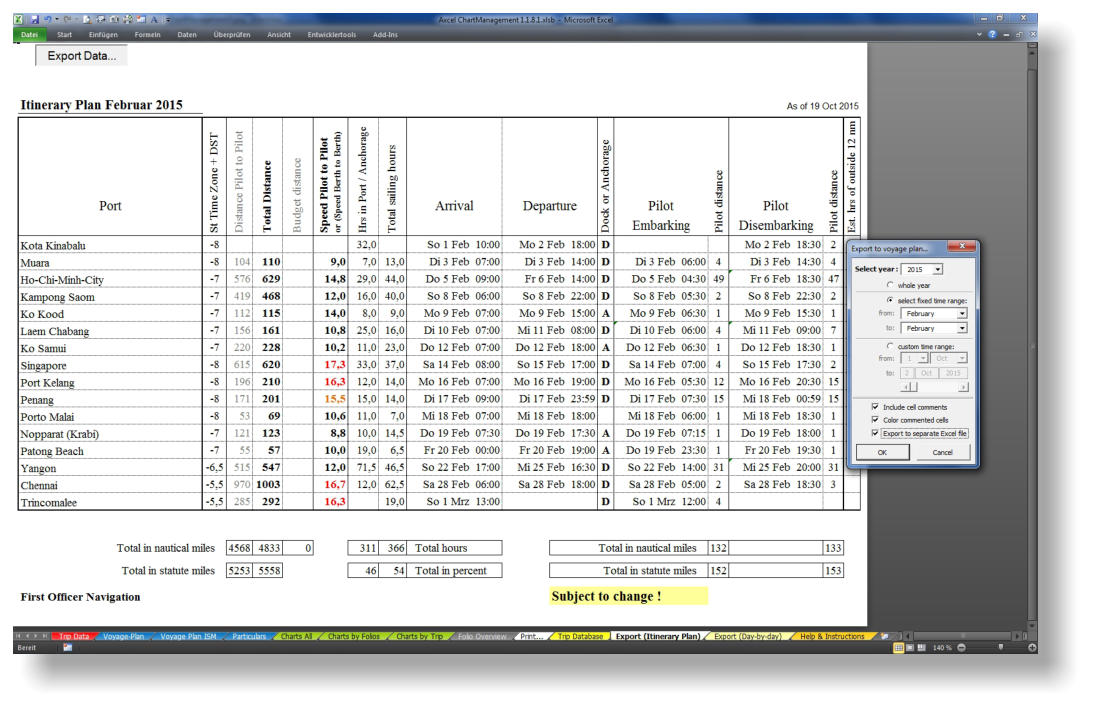
Task: Open the 'from' month dropdown showing February
Action: pyautogui.click(x=962, y=314)
